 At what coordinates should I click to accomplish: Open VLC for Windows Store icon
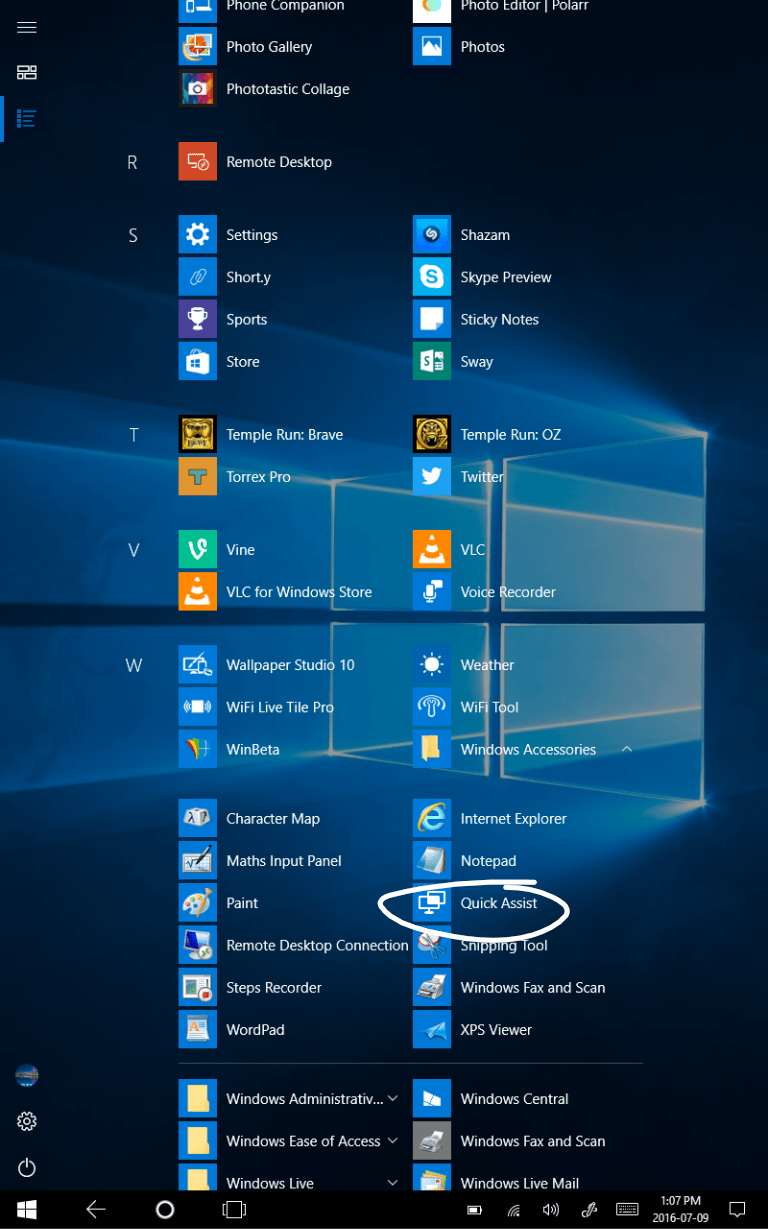[198, 591]
